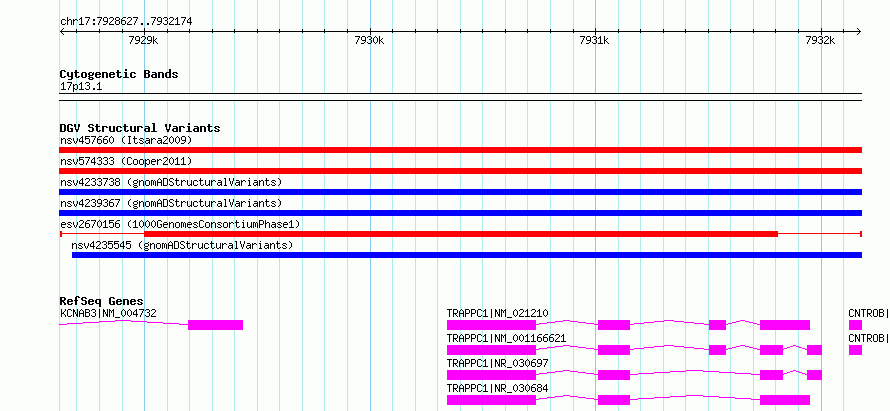This screenshot has width=890, height=411.
Task: Click the thick red bar of esv2670156
Action: [x=461, y=234]
